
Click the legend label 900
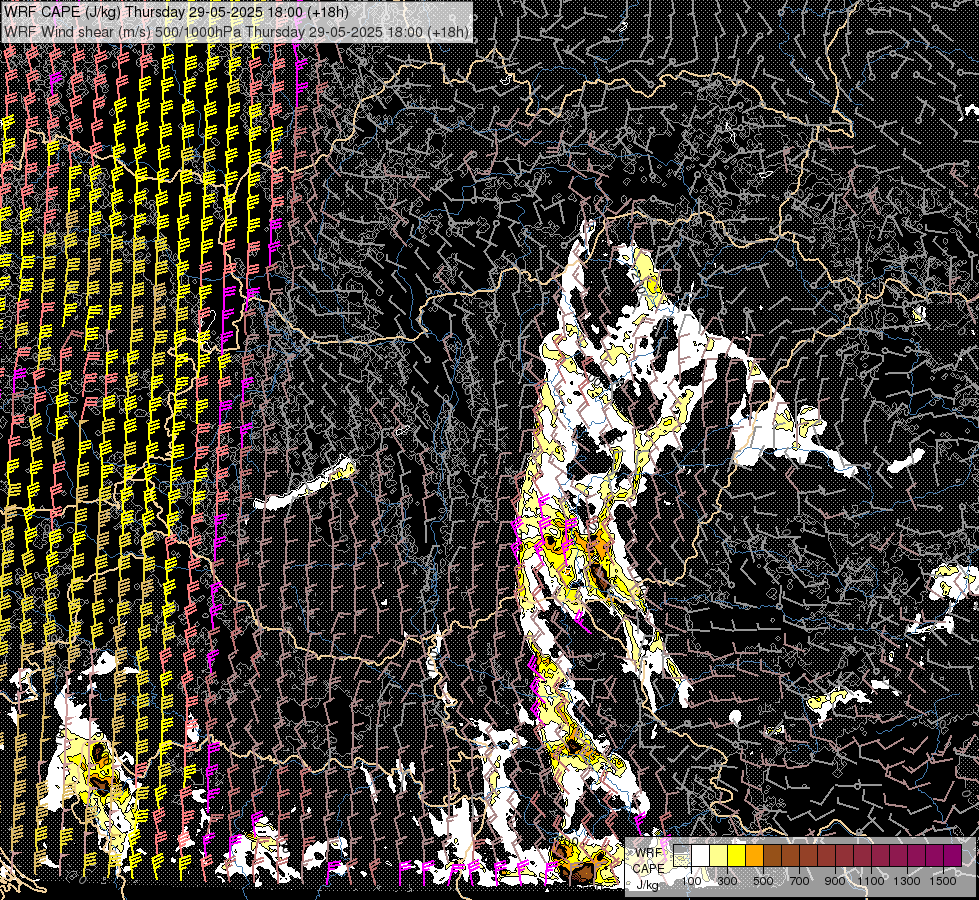tap(835, 881)
